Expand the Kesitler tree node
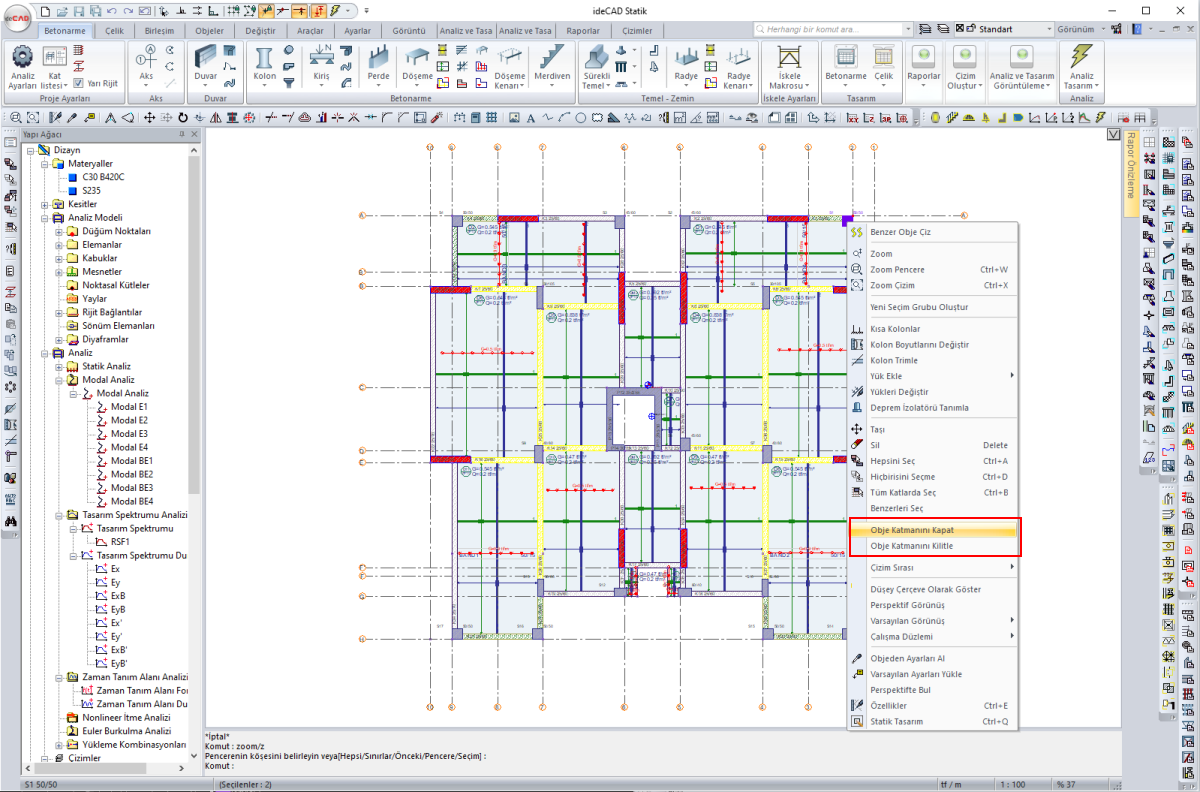The height and width of the screenshot is (792, 1200). tap(45, 204)
